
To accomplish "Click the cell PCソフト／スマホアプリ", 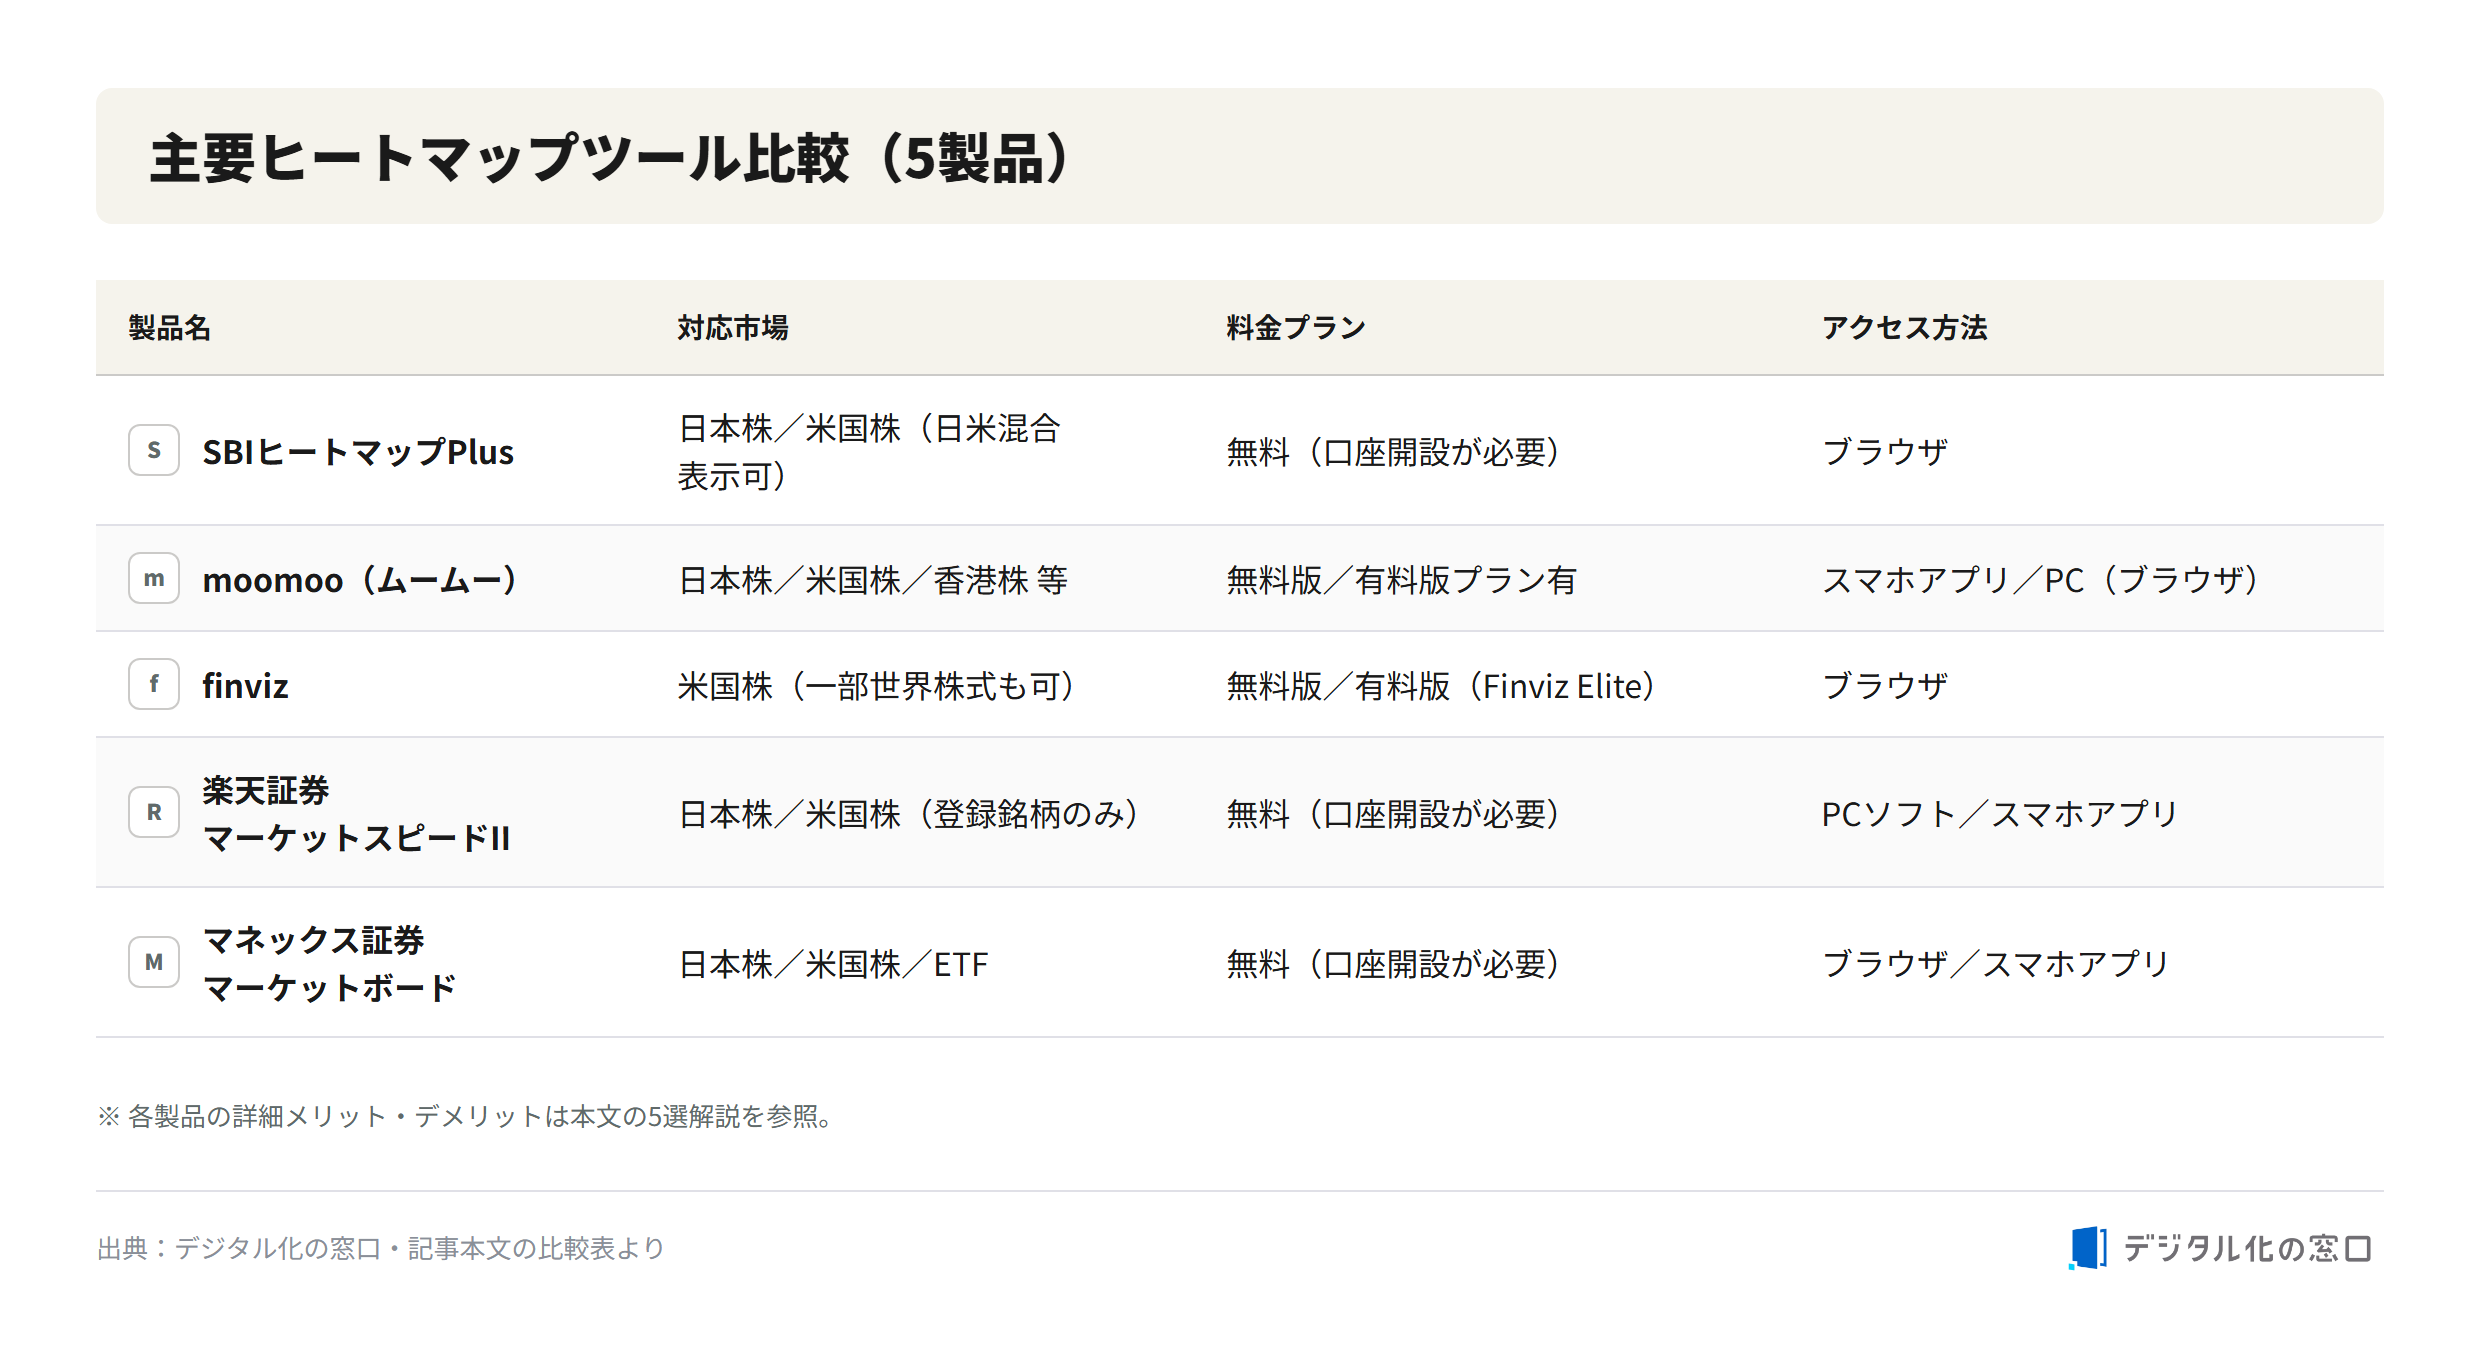I will point(1999,814).
